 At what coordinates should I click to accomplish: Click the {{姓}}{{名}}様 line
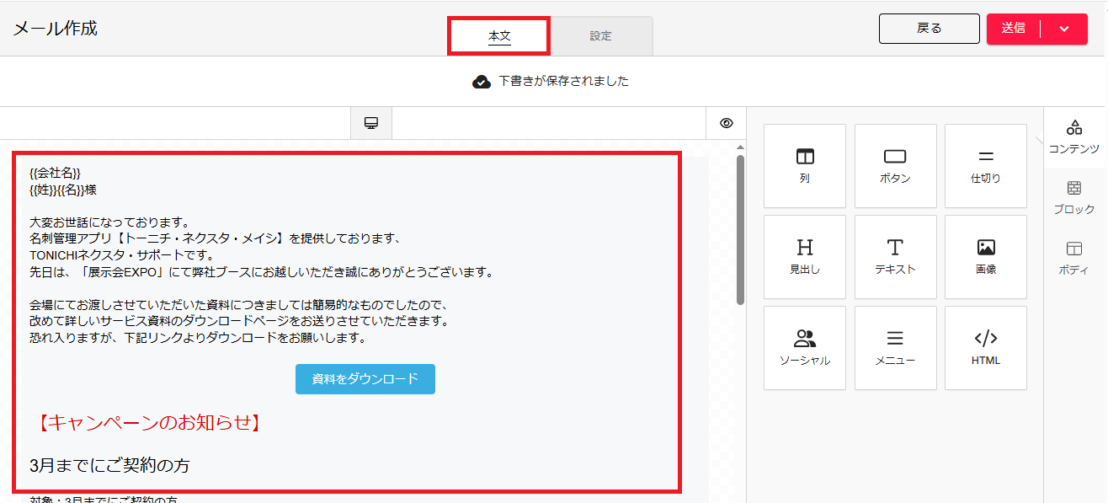tap(63, 189)
